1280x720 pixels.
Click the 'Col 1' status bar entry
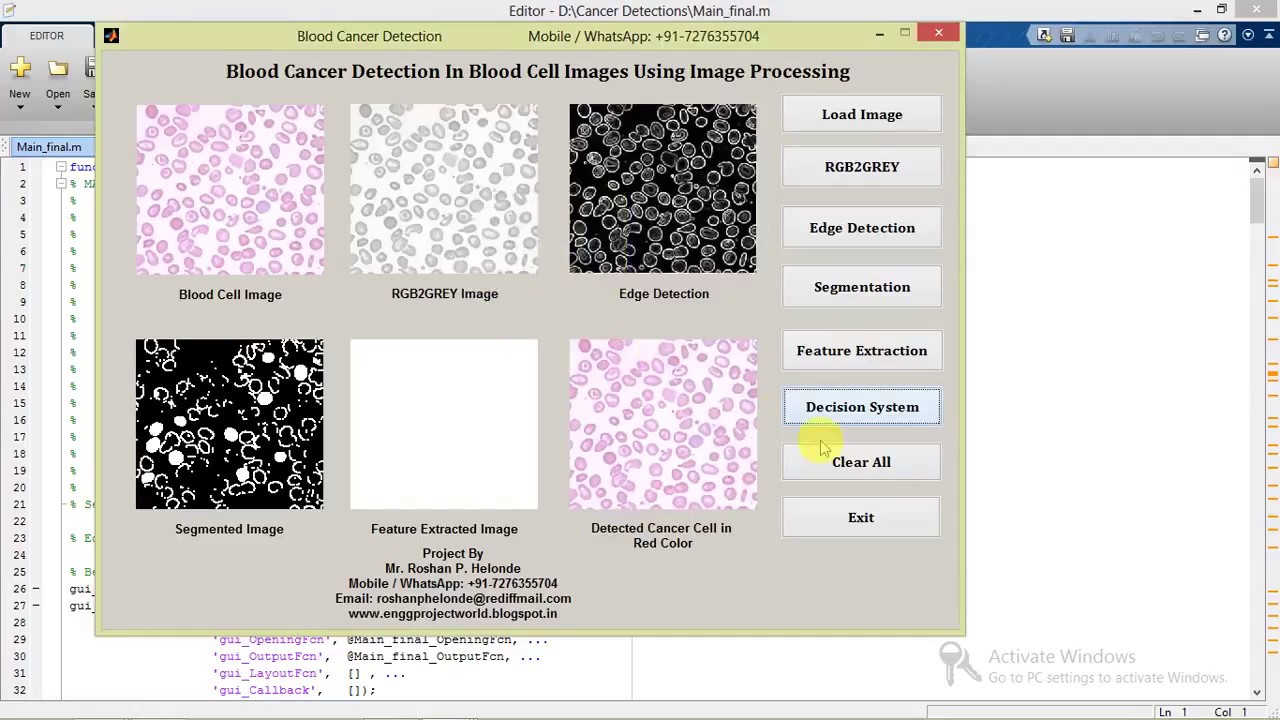[1231, 712]
